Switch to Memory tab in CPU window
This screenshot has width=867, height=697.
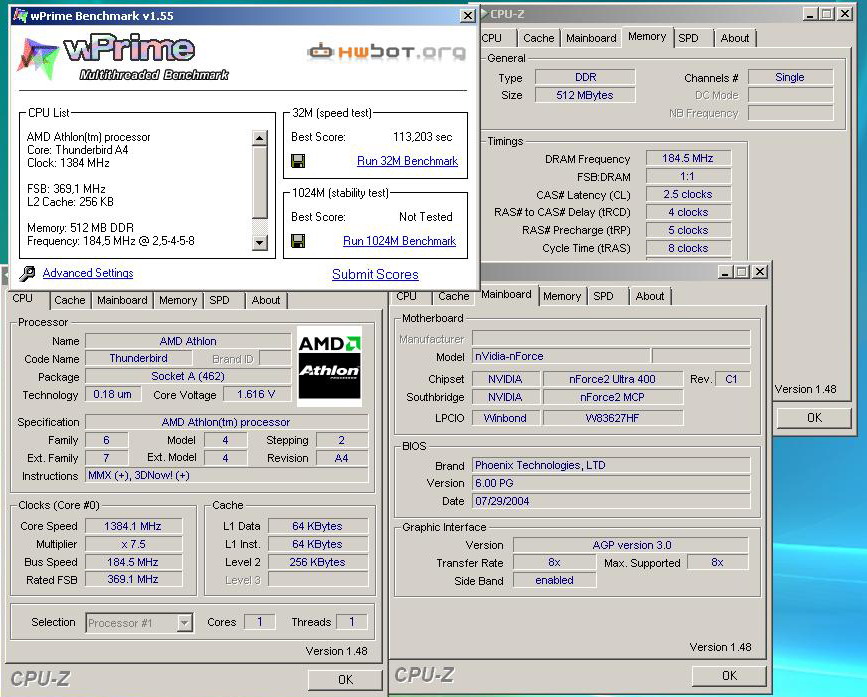tap(178, 300)
